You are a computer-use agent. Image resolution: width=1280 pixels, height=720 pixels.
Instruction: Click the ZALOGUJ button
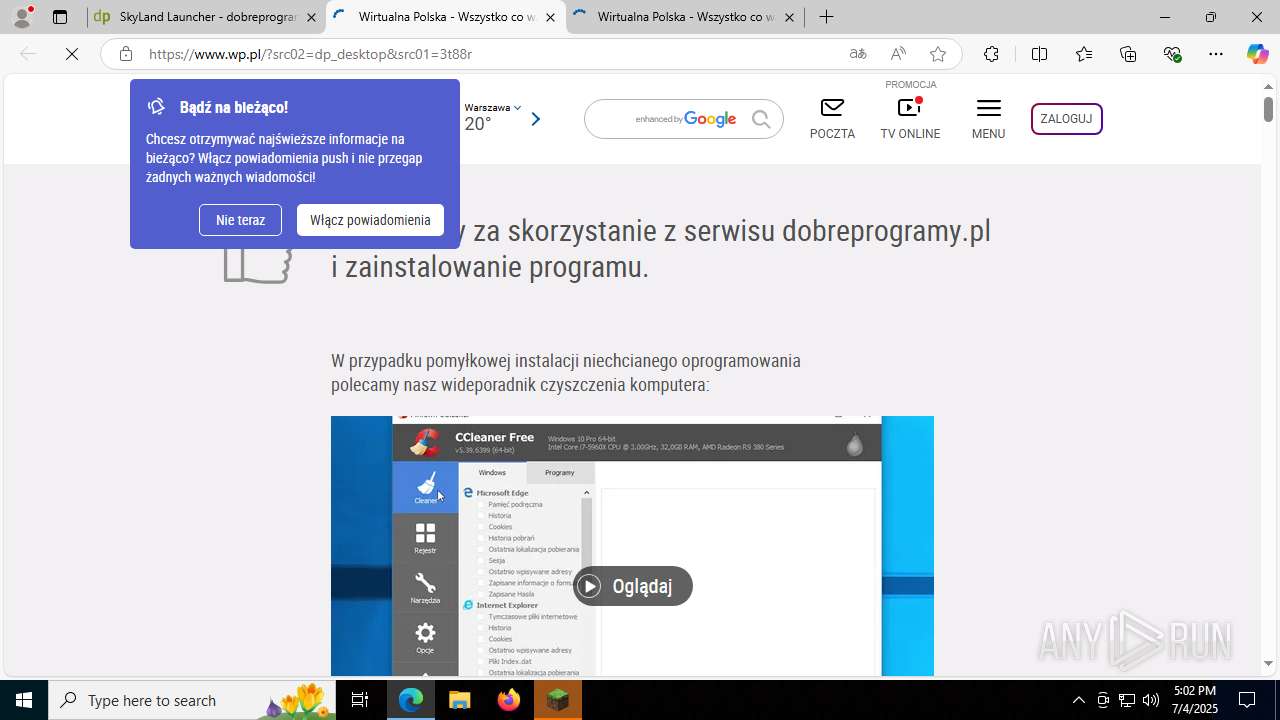(1066, 119)
